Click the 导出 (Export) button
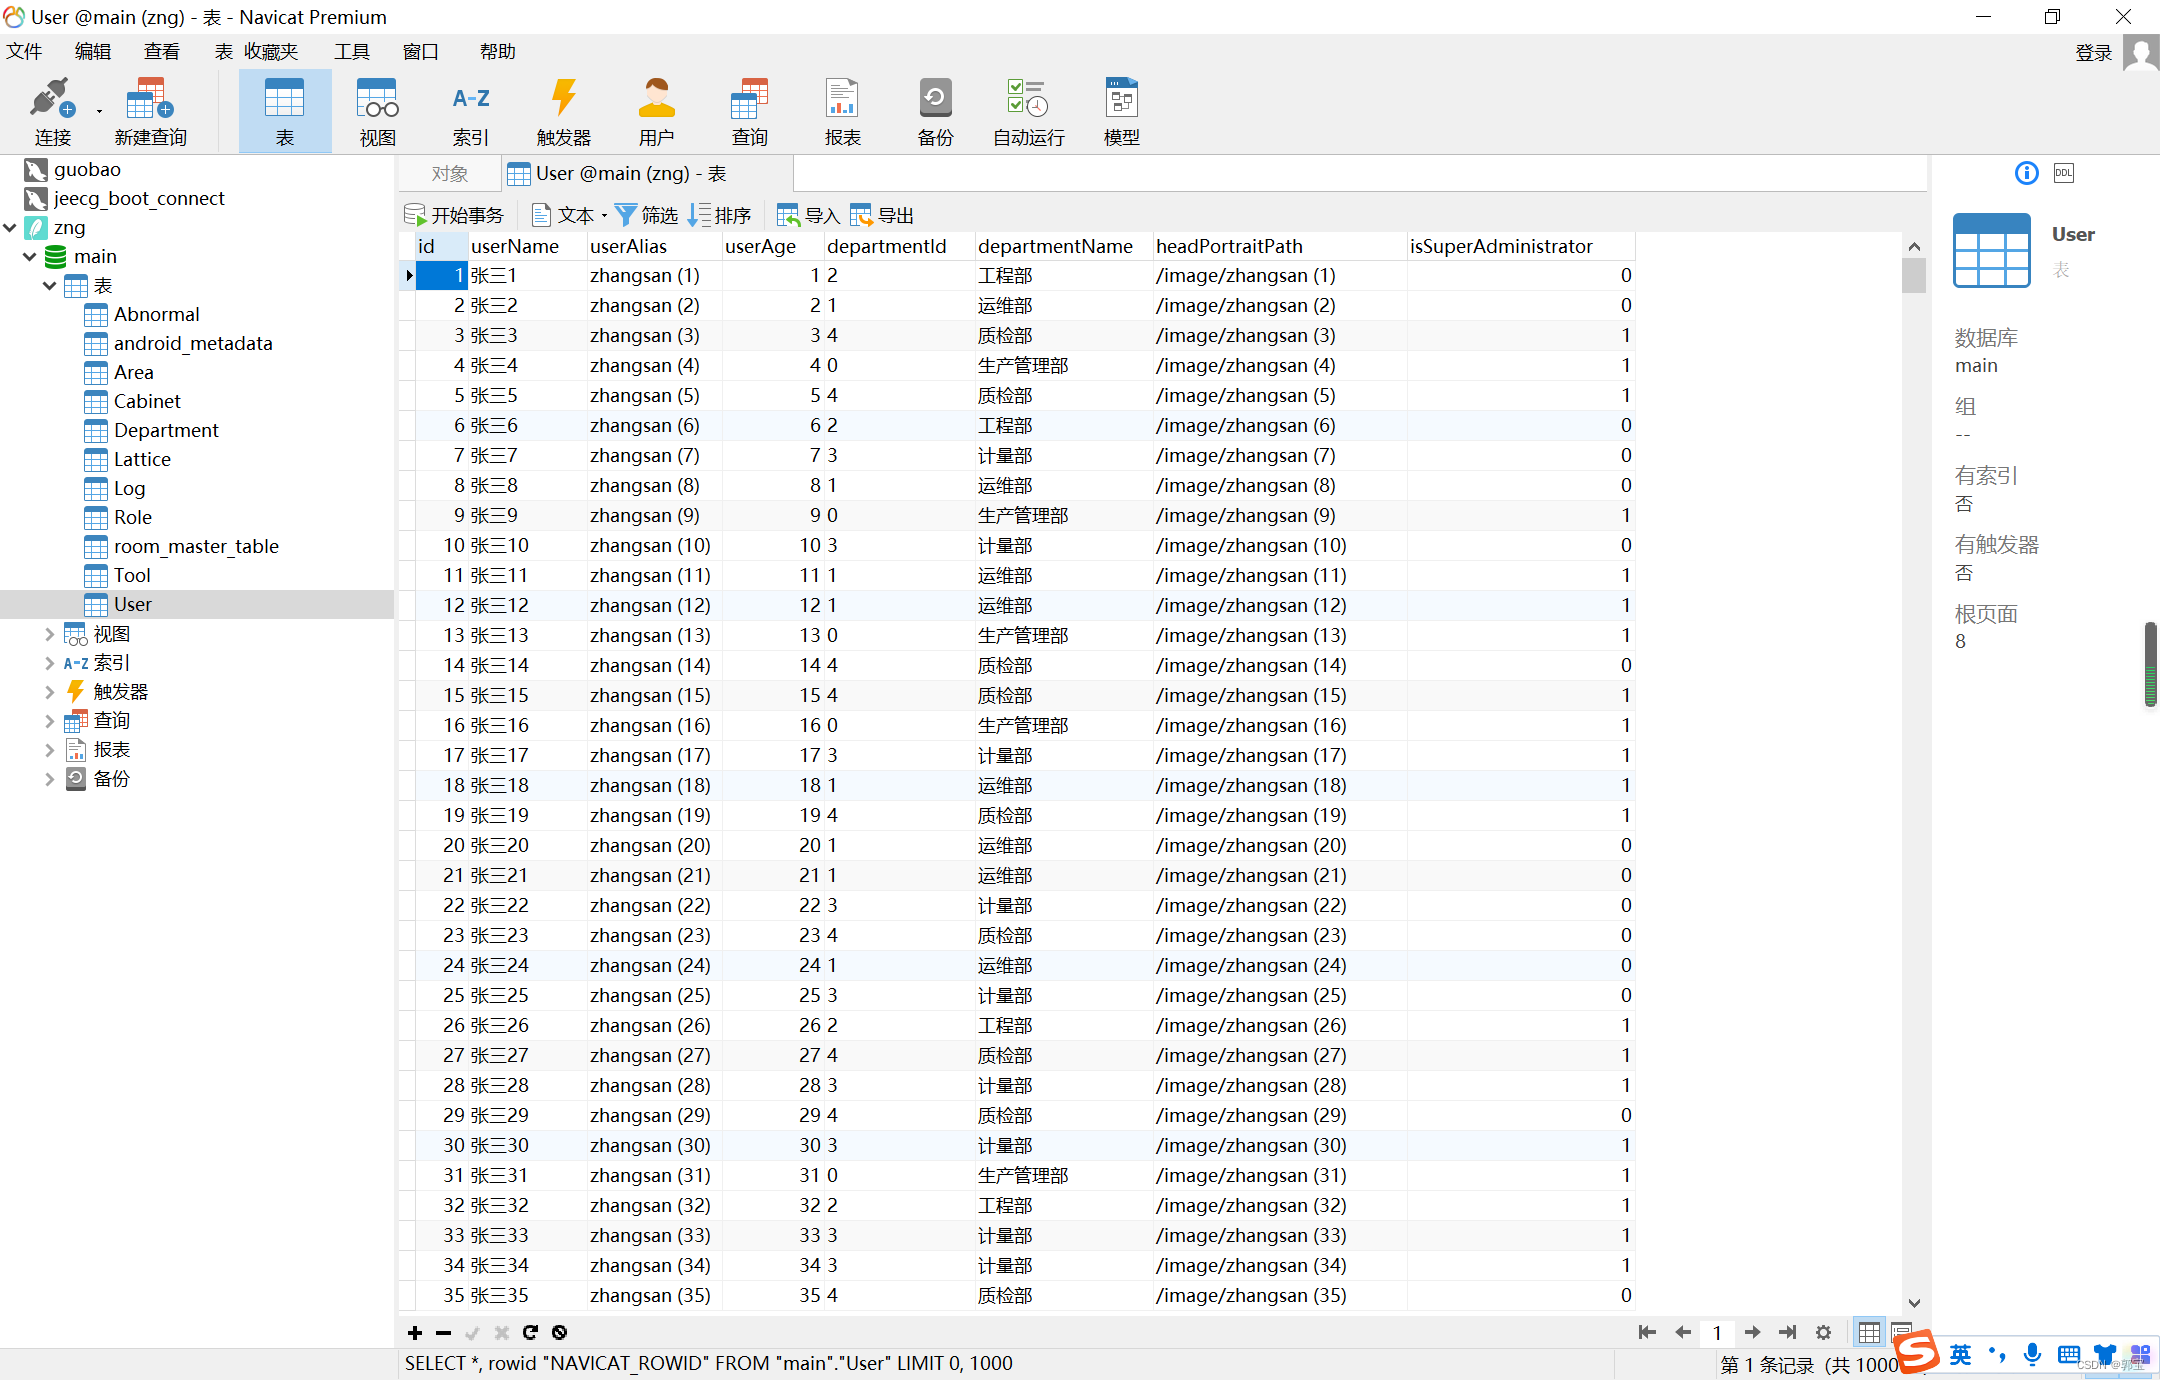This screenshot has height=1380, width=2160. (882, 215)
